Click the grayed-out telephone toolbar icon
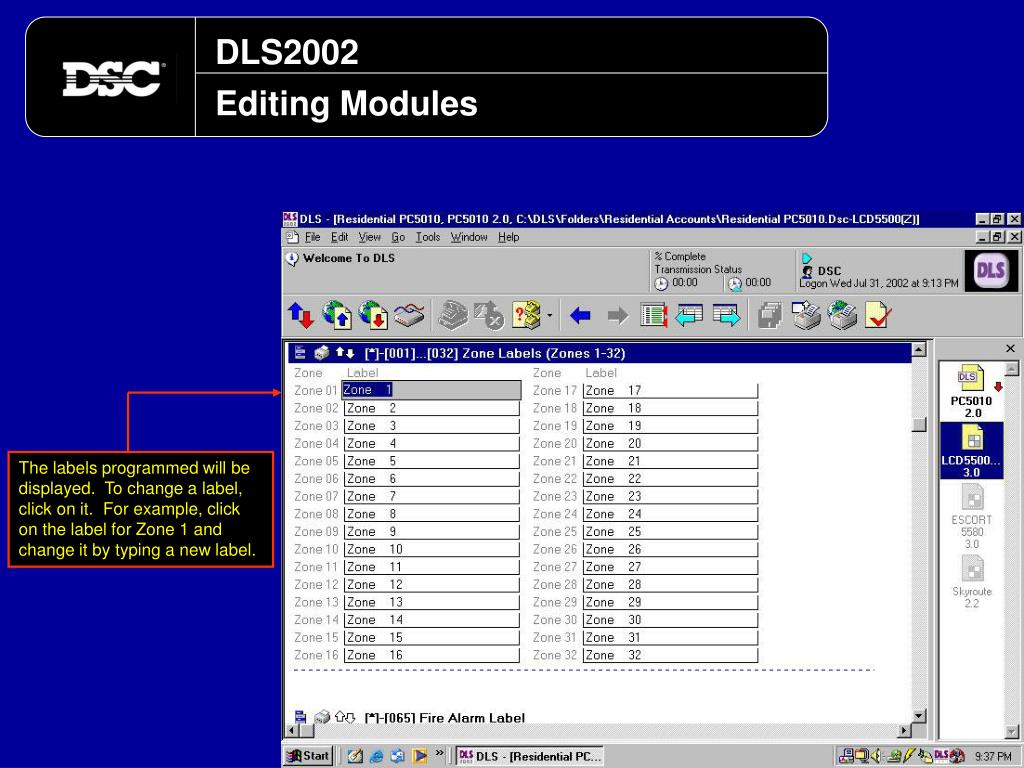Image resolution: width=1024 pixels, height=768 pixels. pos(453,315)
